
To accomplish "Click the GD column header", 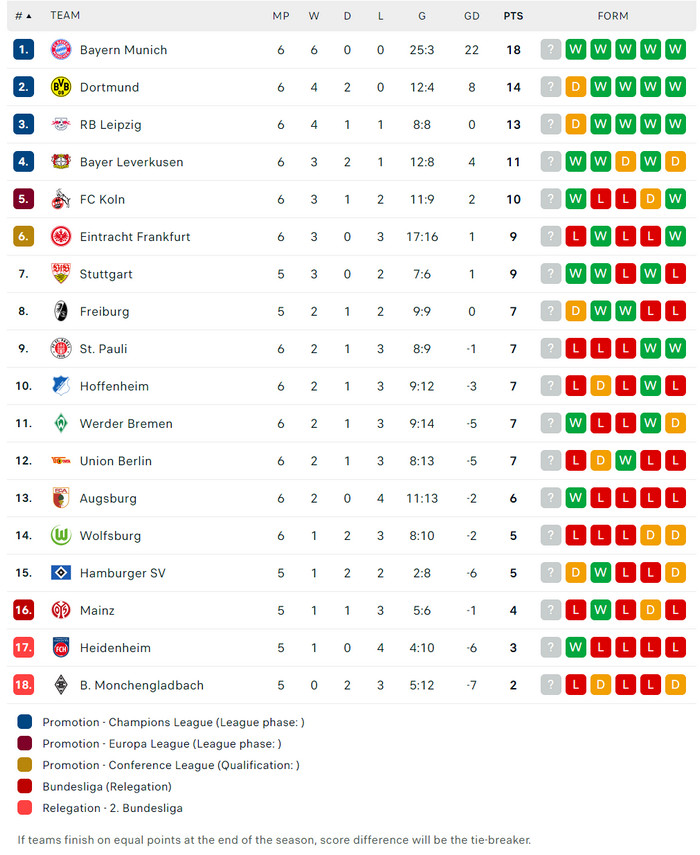I will pyautogui.click(x=472, y=16).
